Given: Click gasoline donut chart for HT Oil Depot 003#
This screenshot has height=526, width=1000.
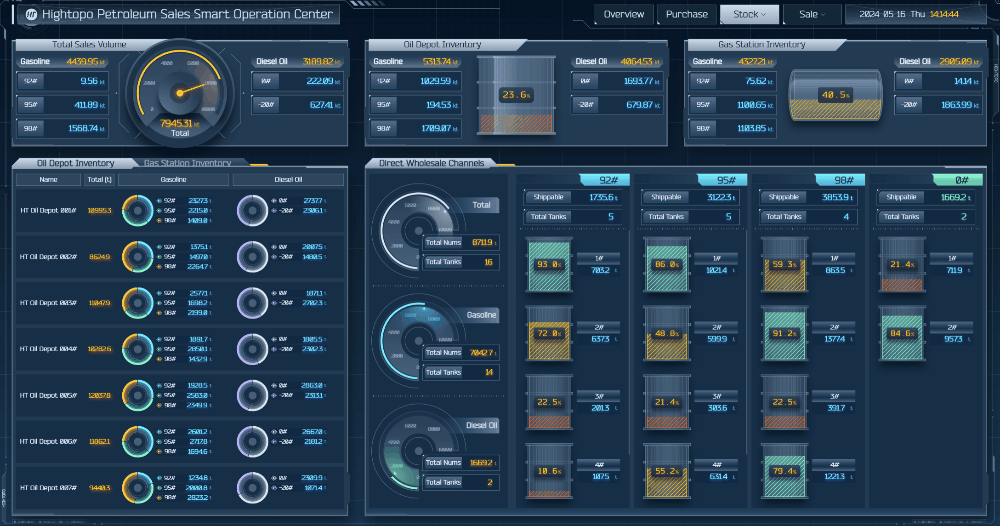Looking at the screenshot, I should point(137,303).
